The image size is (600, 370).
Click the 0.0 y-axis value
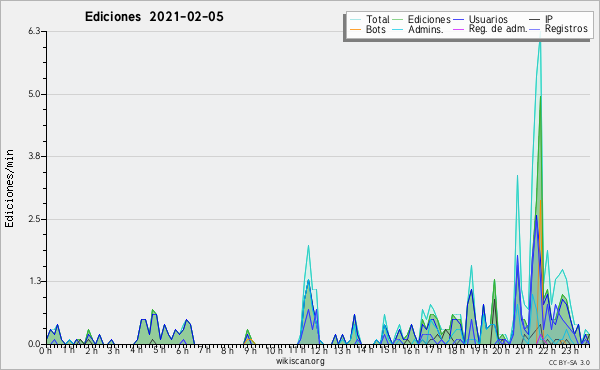34,344
